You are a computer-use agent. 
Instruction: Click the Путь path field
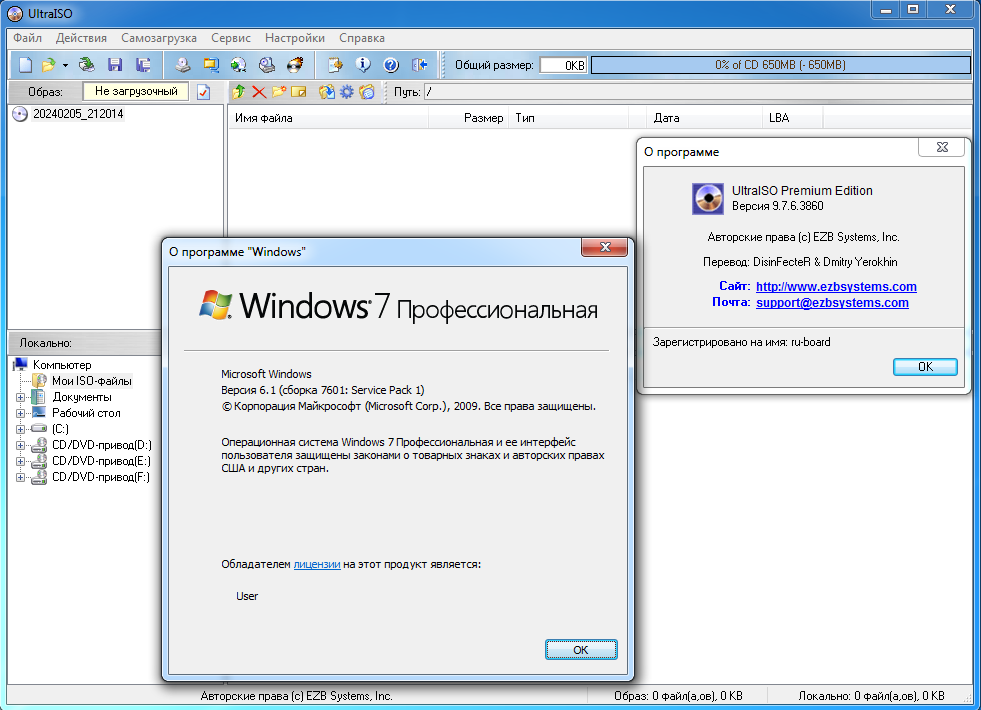tap(698, 92)
